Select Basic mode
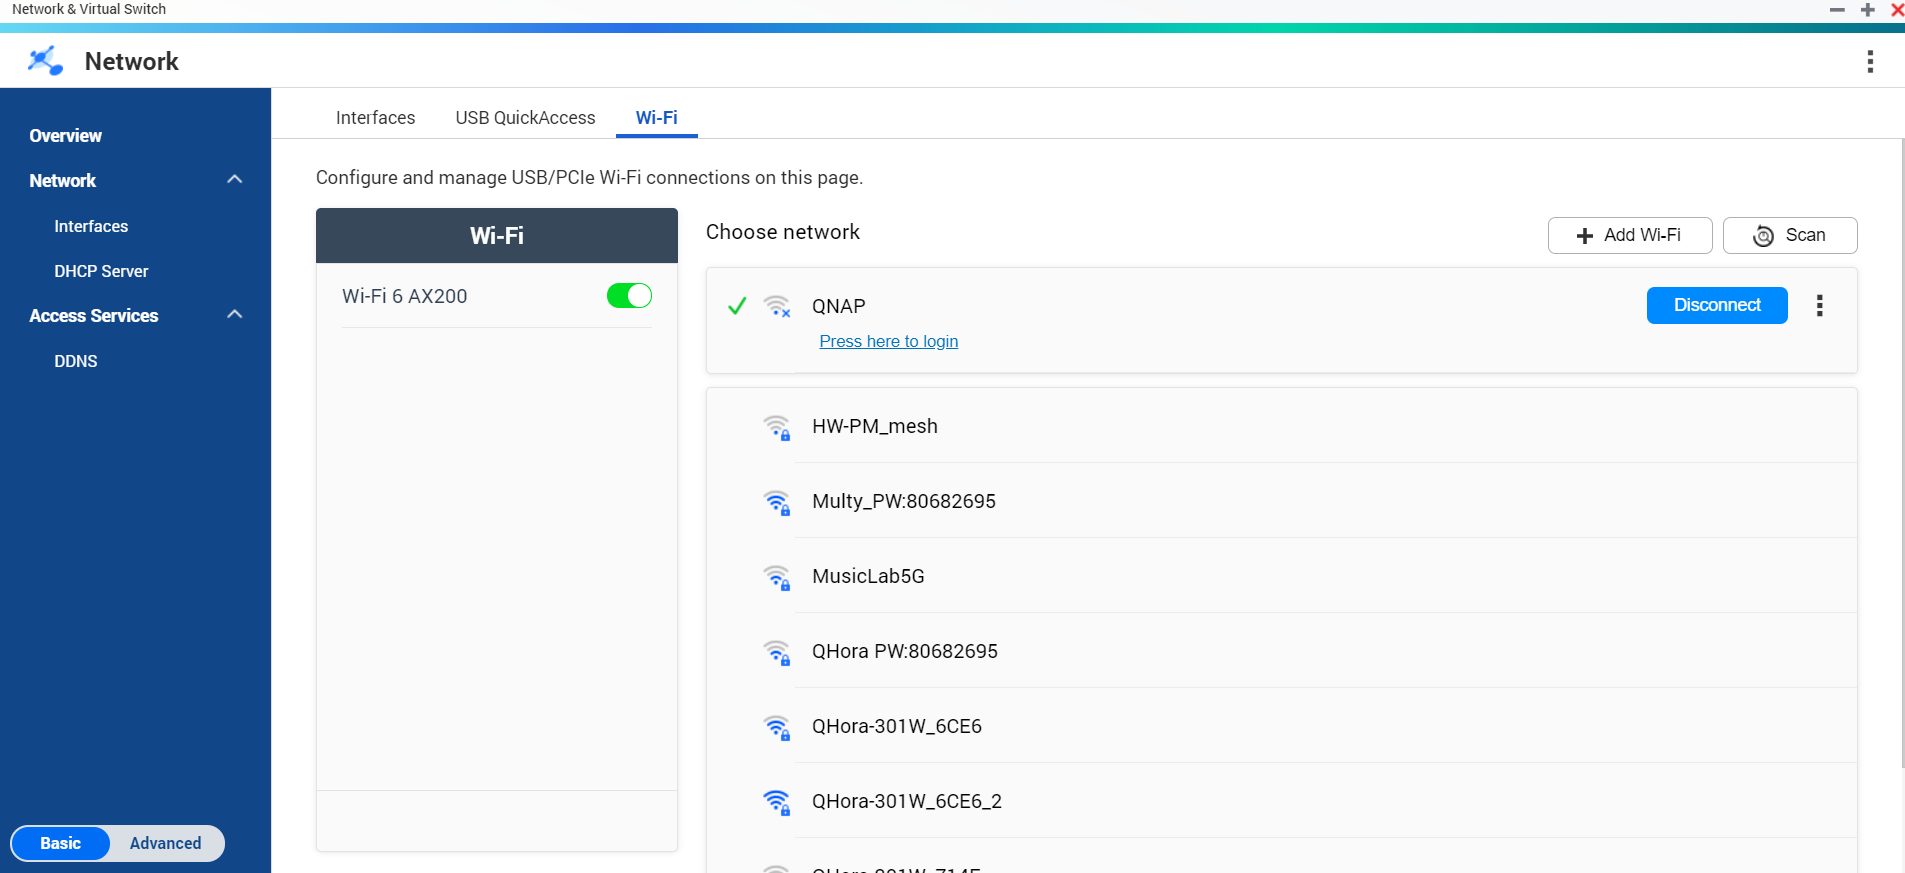The width and height of the screenshot is (1905, 873). [x=61, y=843]
